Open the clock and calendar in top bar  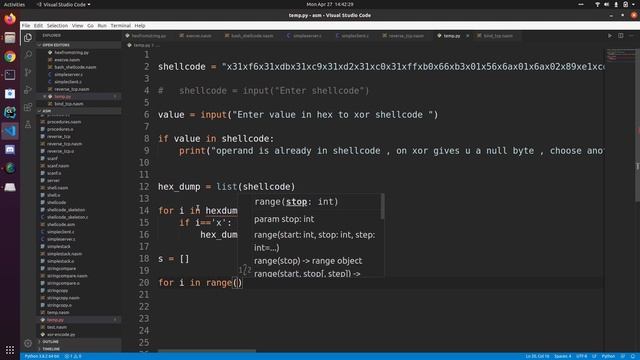pos(330,4)
